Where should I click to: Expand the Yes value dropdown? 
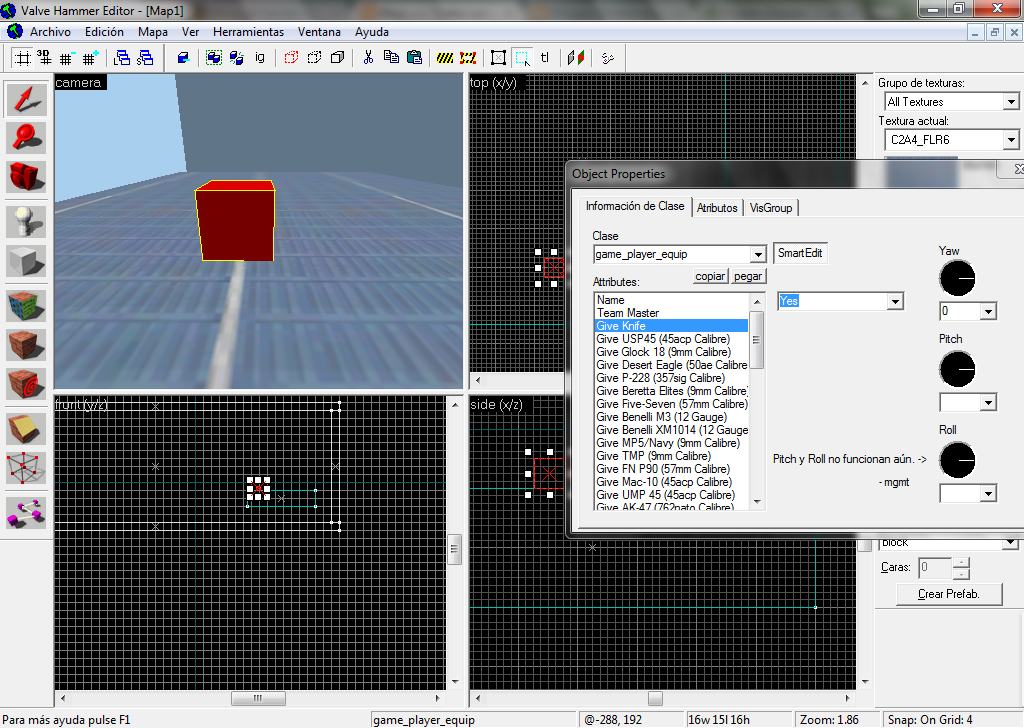point(895,301)
